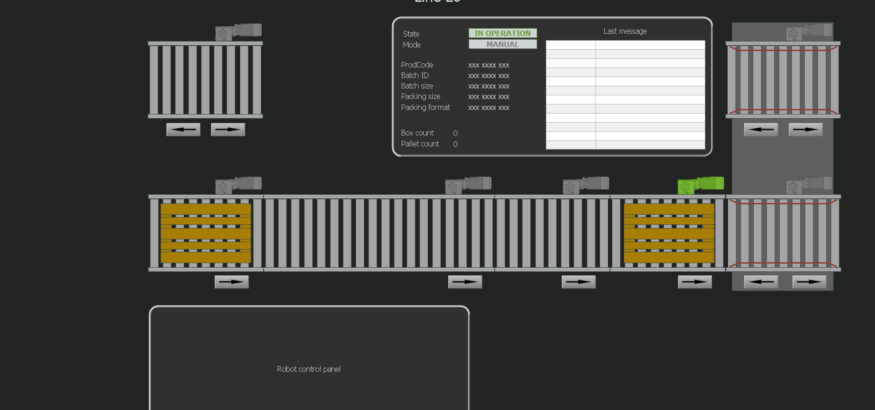
Task: Select the pallet on the leftmost conveyor
Action: (206, 233)
